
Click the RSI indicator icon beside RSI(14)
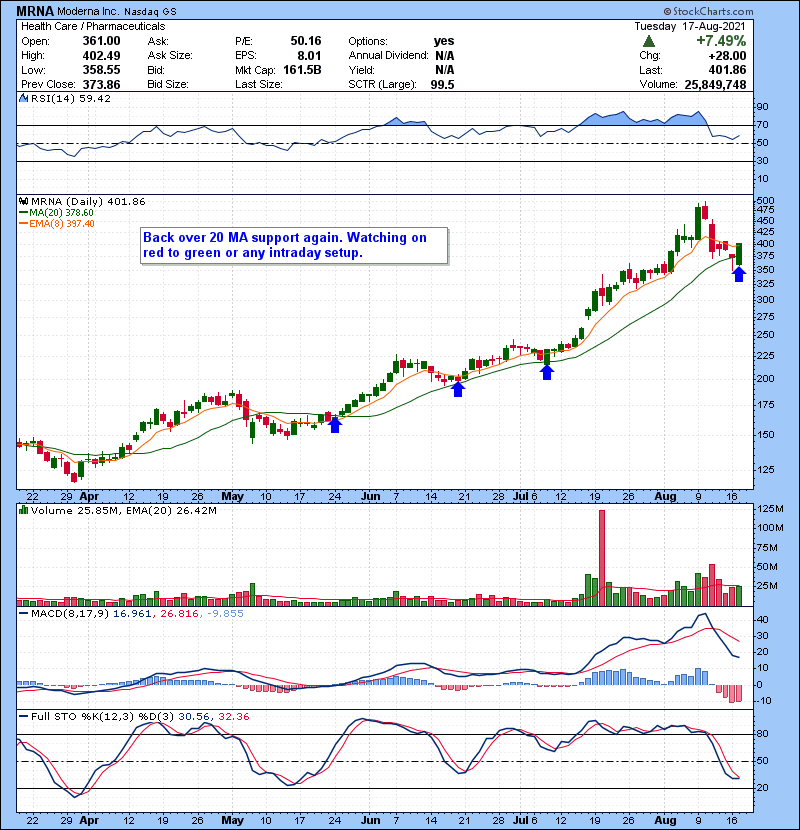(23, 98)
